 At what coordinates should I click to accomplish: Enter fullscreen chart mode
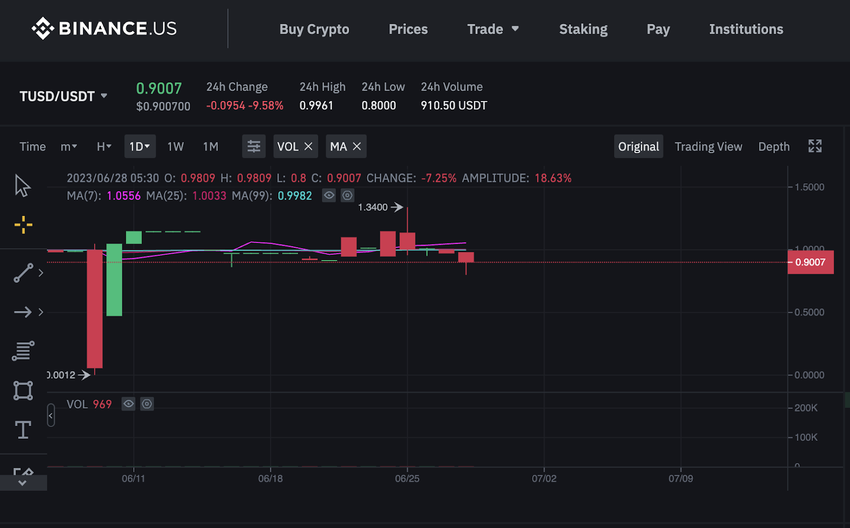click(815, 146)
